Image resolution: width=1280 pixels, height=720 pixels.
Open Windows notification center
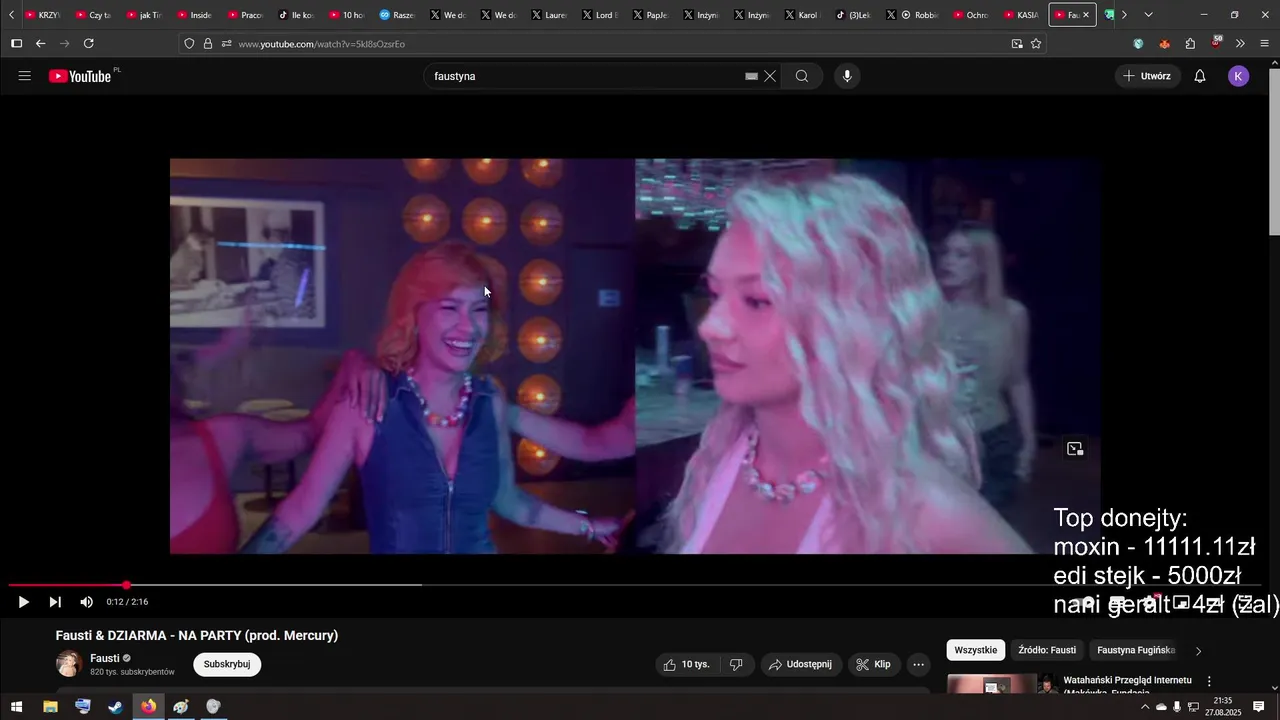pyautogui.click(x=1259, y=706)
